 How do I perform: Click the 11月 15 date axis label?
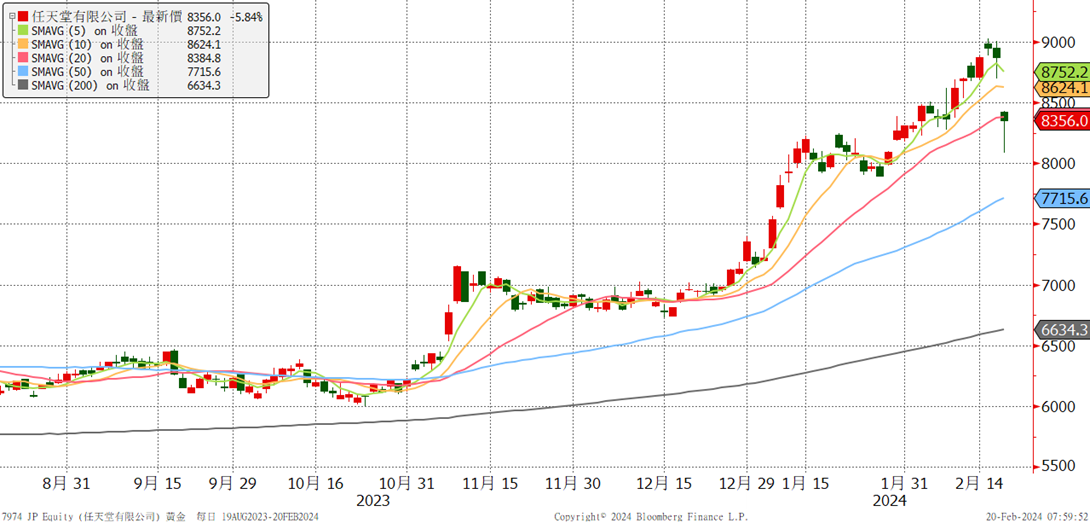pyautogui.click(x=488, y=482)
